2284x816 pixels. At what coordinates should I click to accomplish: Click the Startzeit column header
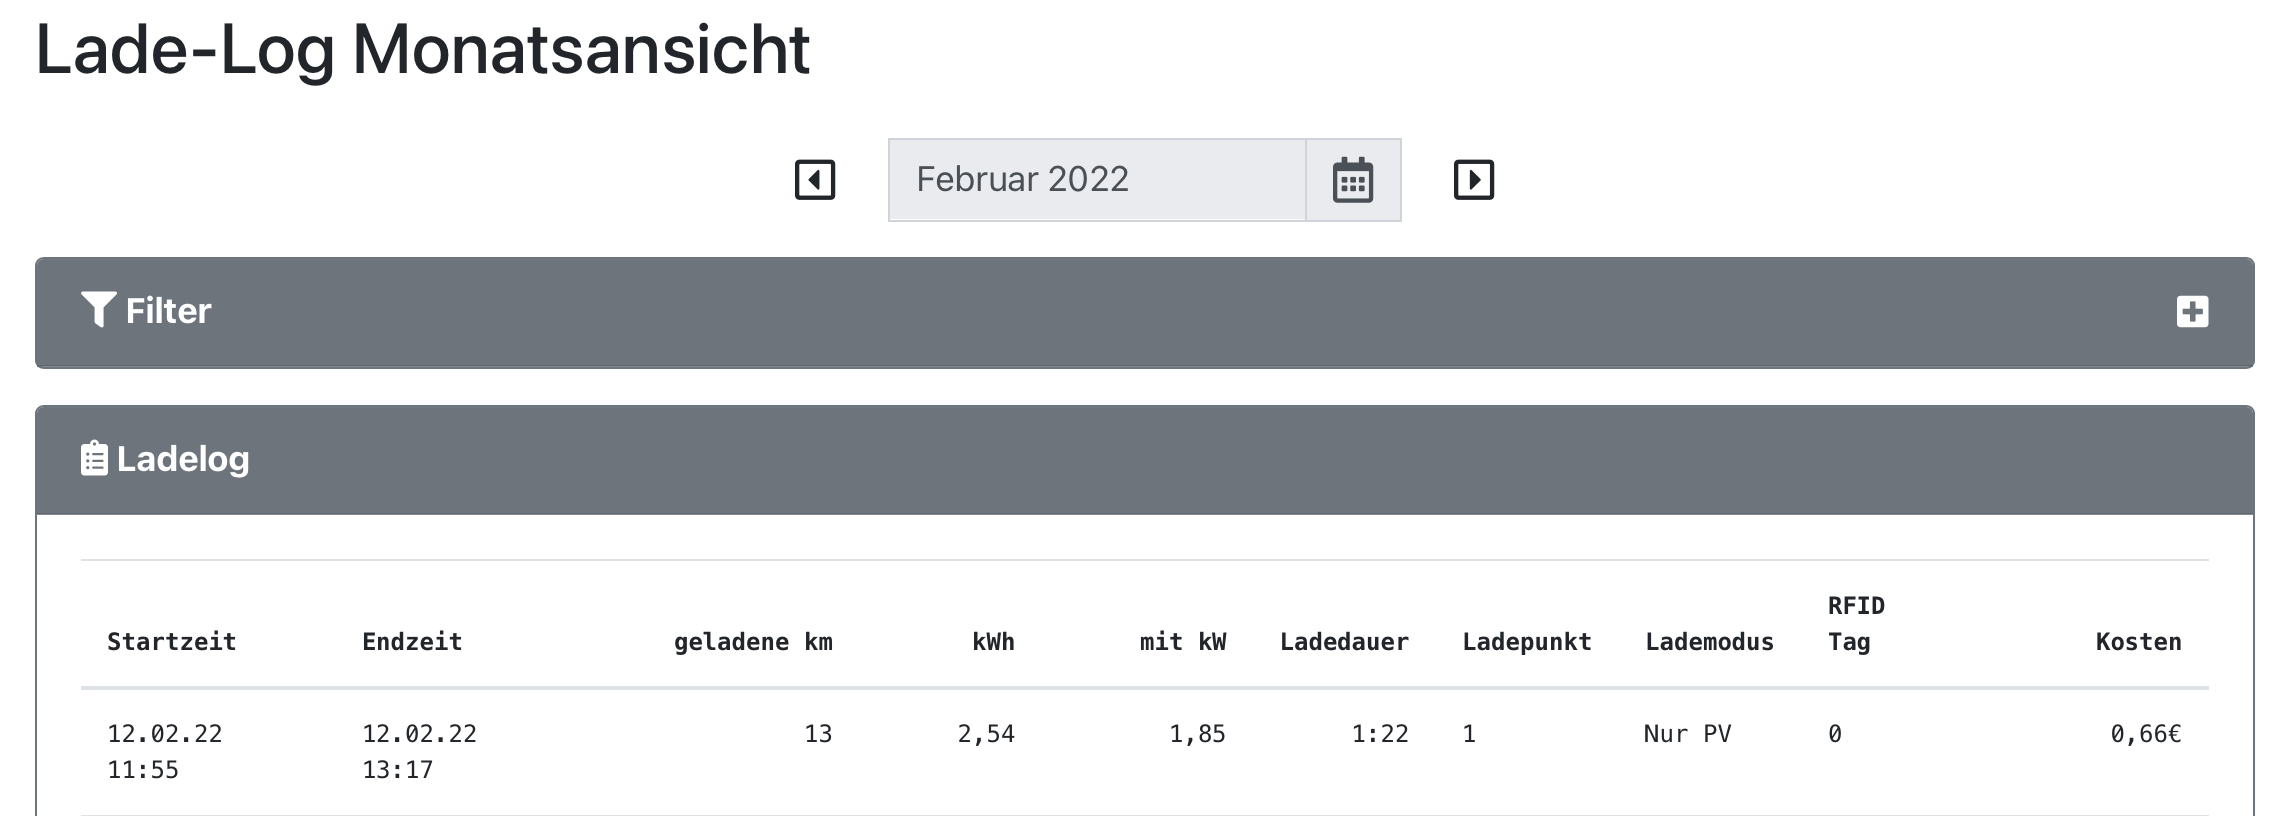[171, 642]
